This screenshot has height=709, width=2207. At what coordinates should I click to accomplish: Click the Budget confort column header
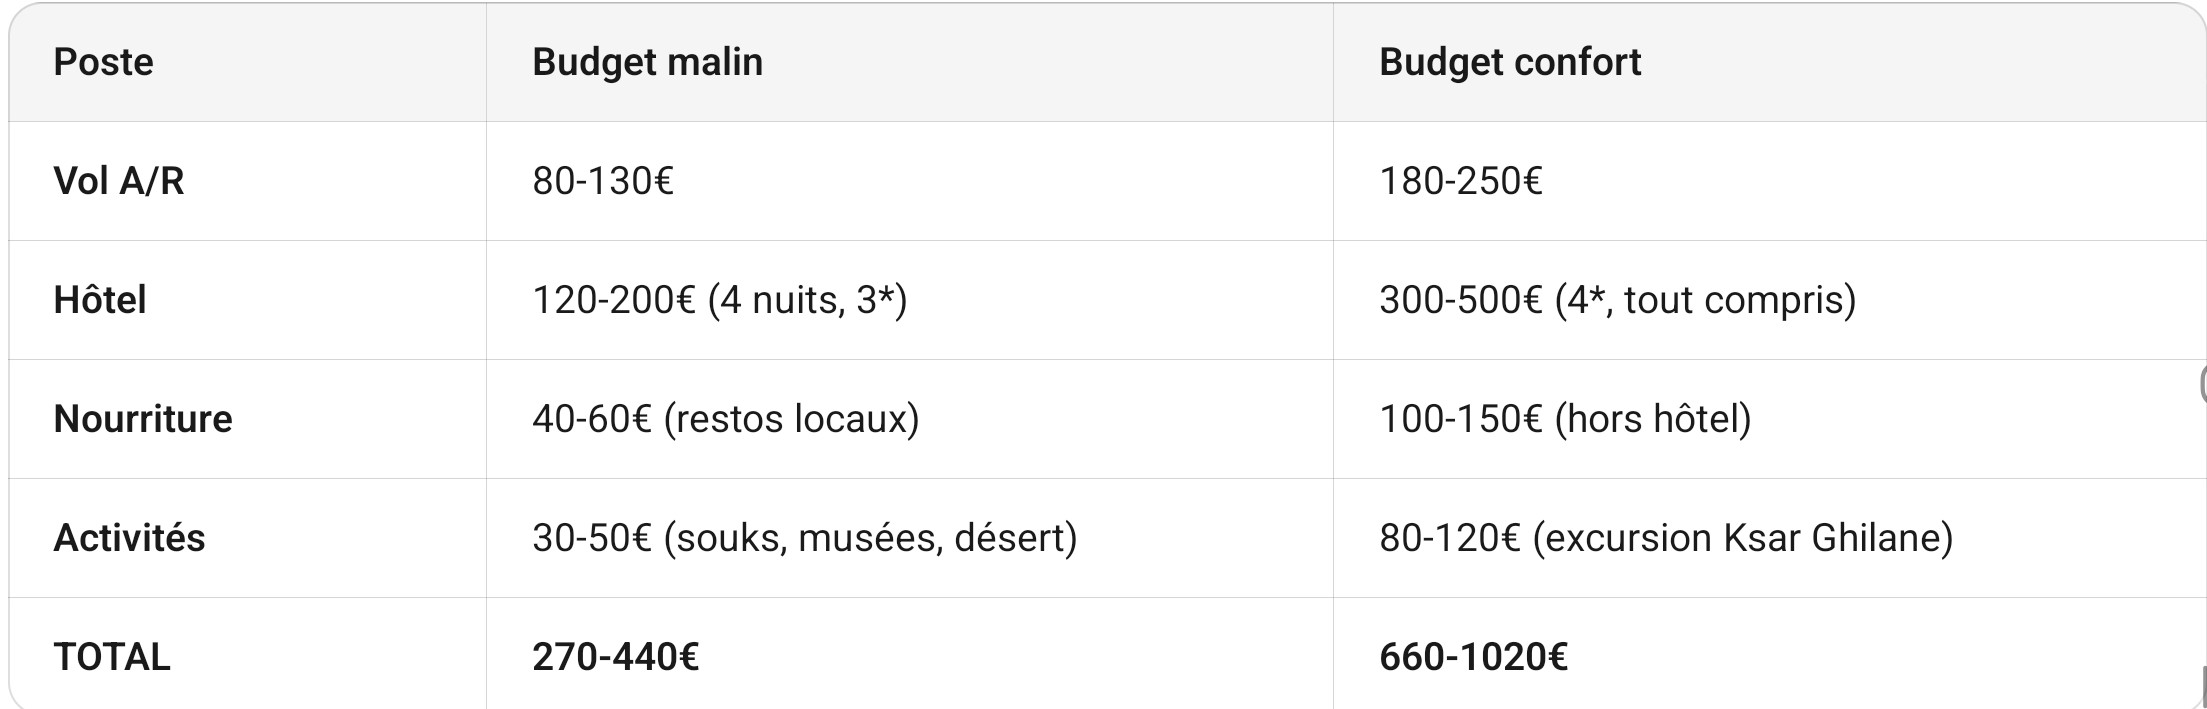coord(1509,62)
